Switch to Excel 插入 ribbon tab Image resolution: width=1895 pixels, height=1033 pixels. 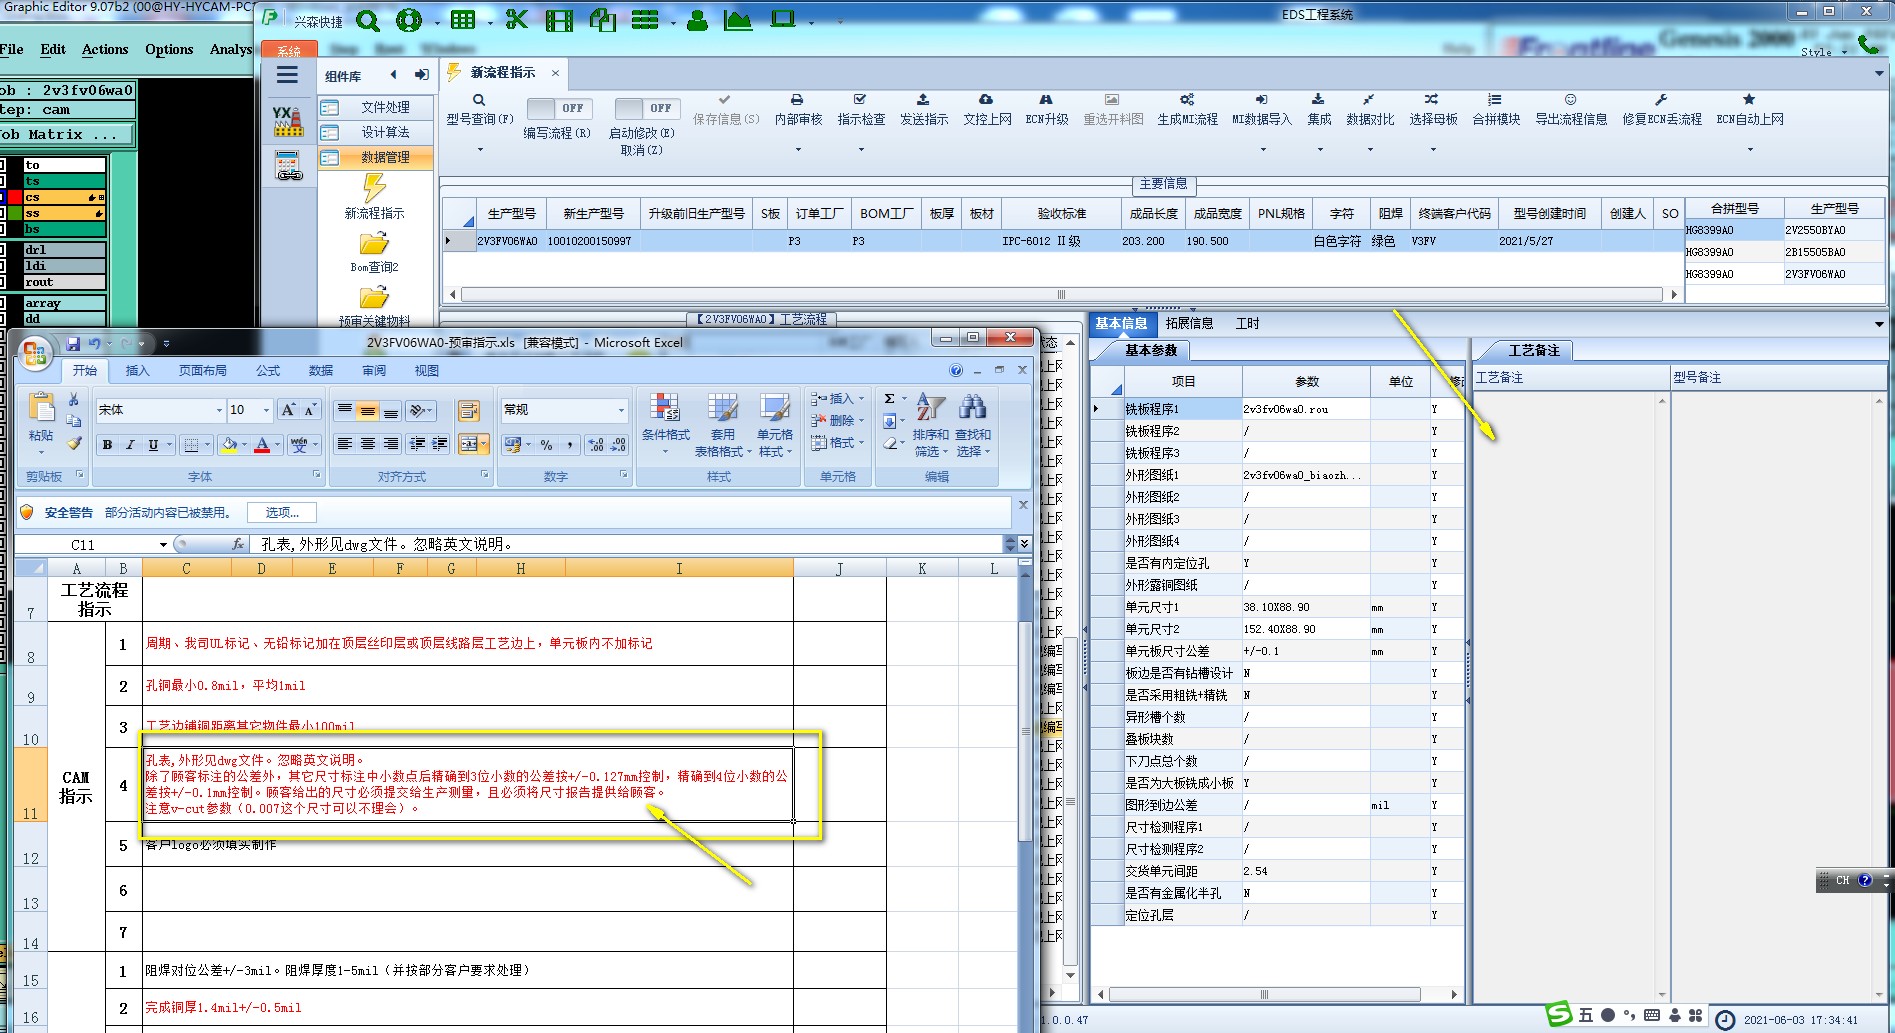point(137,371)
